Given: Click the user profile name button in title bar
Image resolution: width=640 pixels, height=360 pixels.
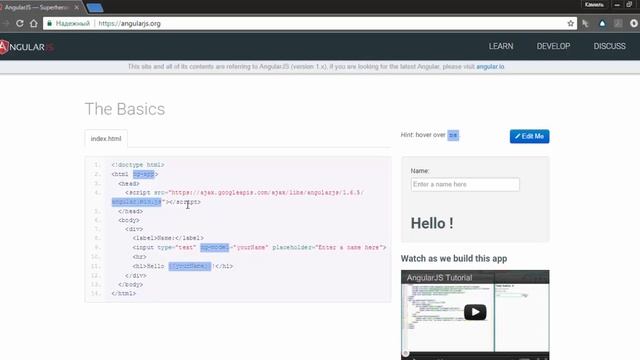Looking at the screenshot, I should (x=594, y=4).
